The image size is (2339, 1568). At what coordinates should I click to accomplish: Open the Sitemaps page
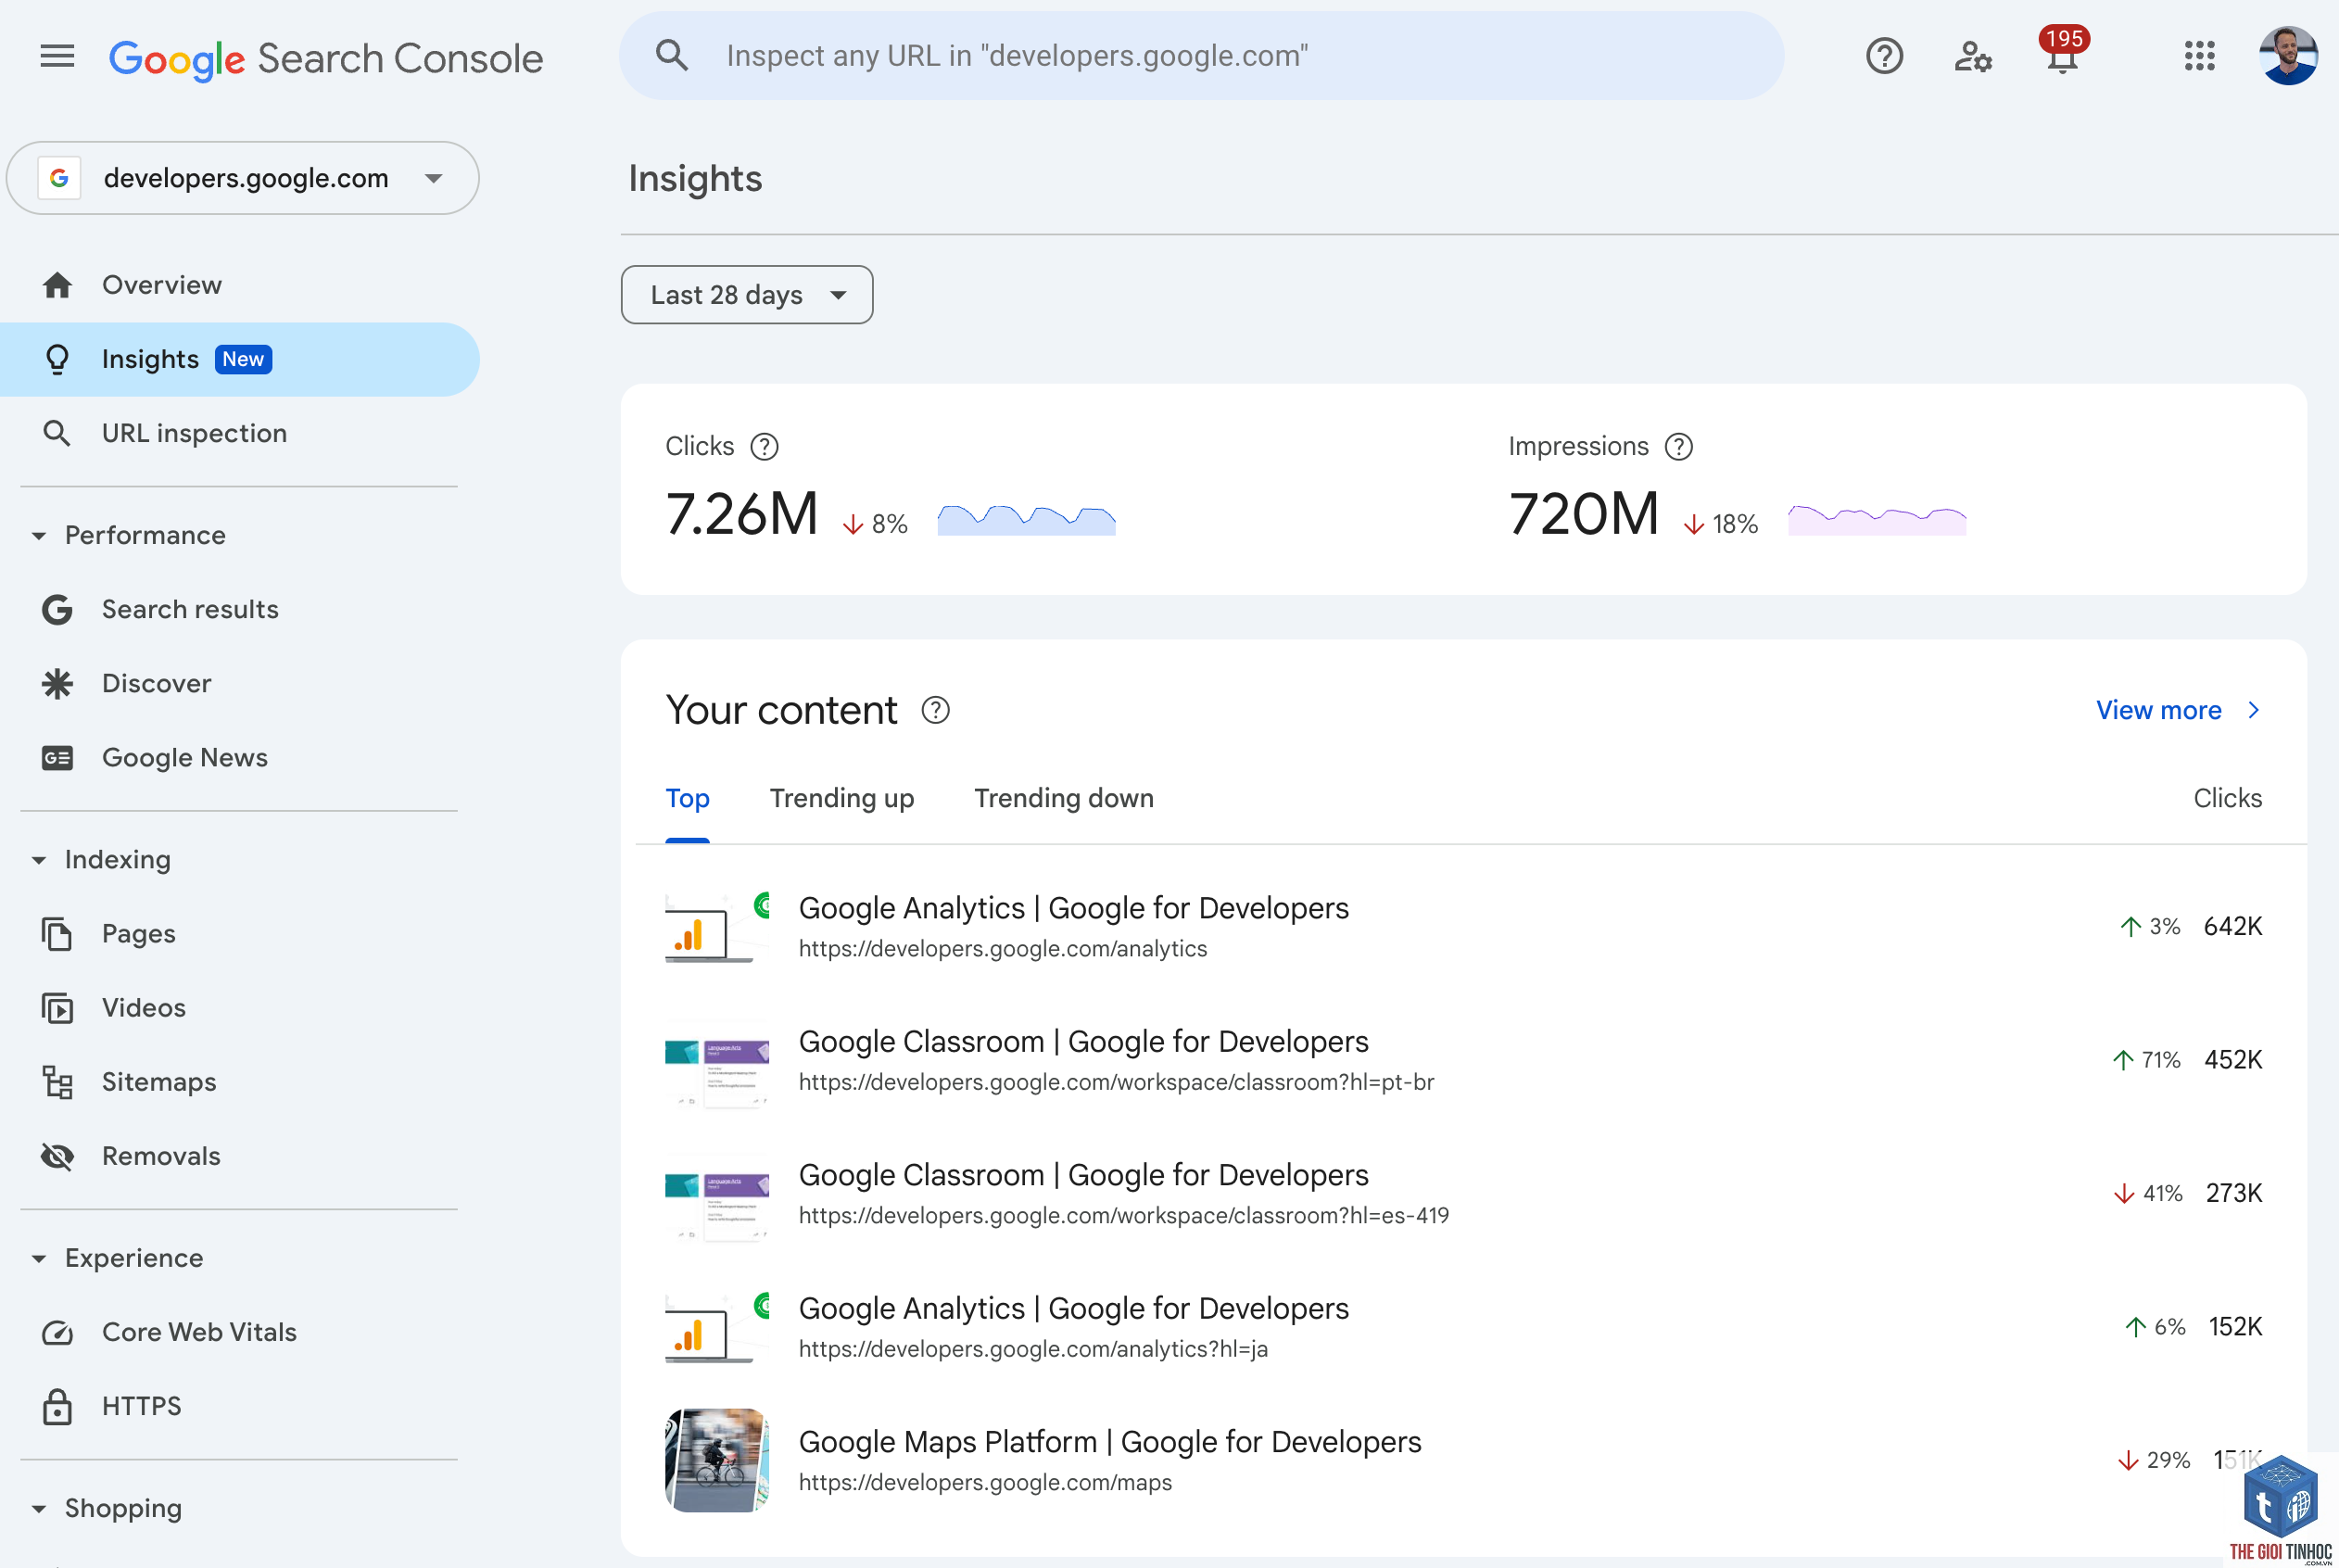[x=240, y=1082]
